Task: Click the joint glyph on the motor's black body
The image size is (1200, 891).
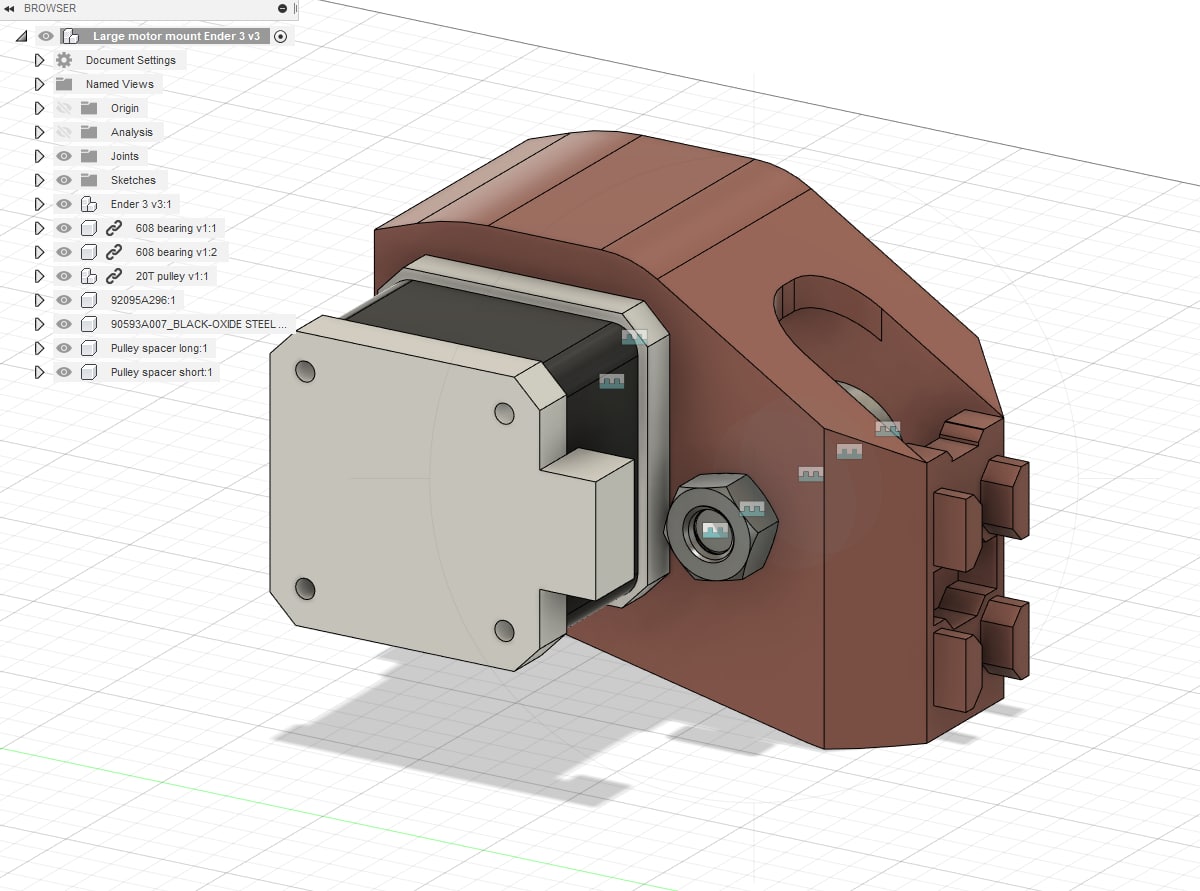Action: tap(611, 381)
